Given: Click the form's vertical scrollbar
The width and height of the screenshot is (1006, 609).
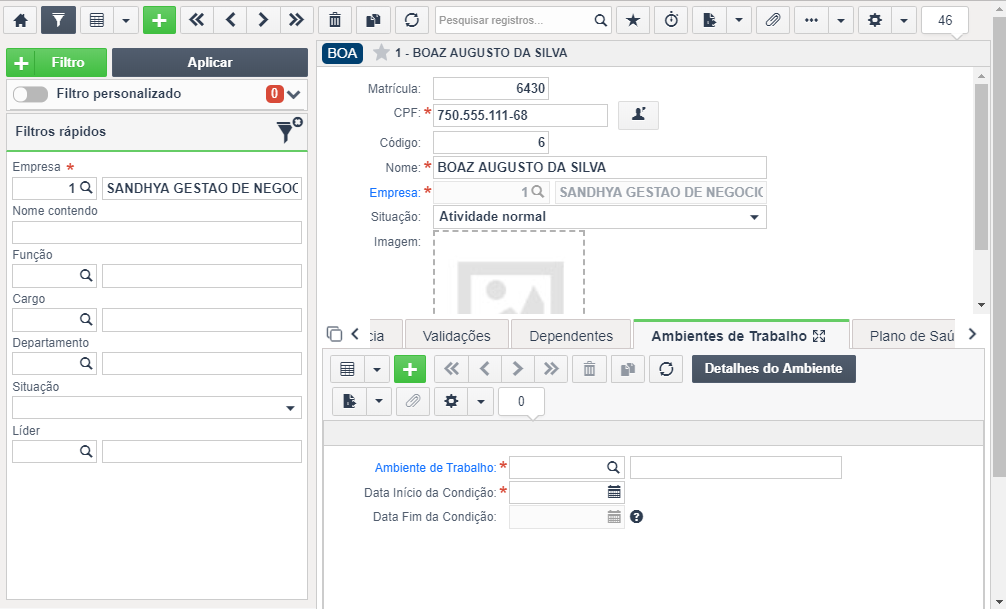Looking at the screenshot, I should tap(981, 167).
